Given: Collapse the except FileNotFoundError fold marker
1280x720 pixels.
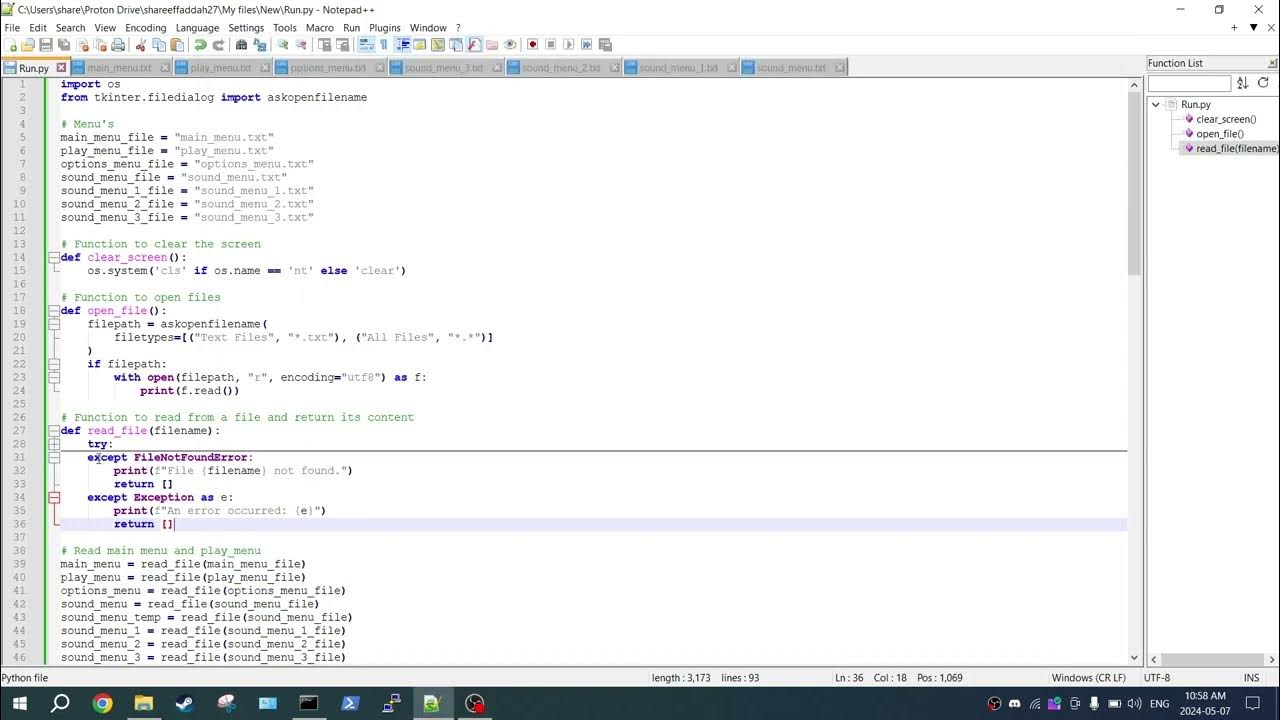Looking at the screenshot, I should (54, 457).
